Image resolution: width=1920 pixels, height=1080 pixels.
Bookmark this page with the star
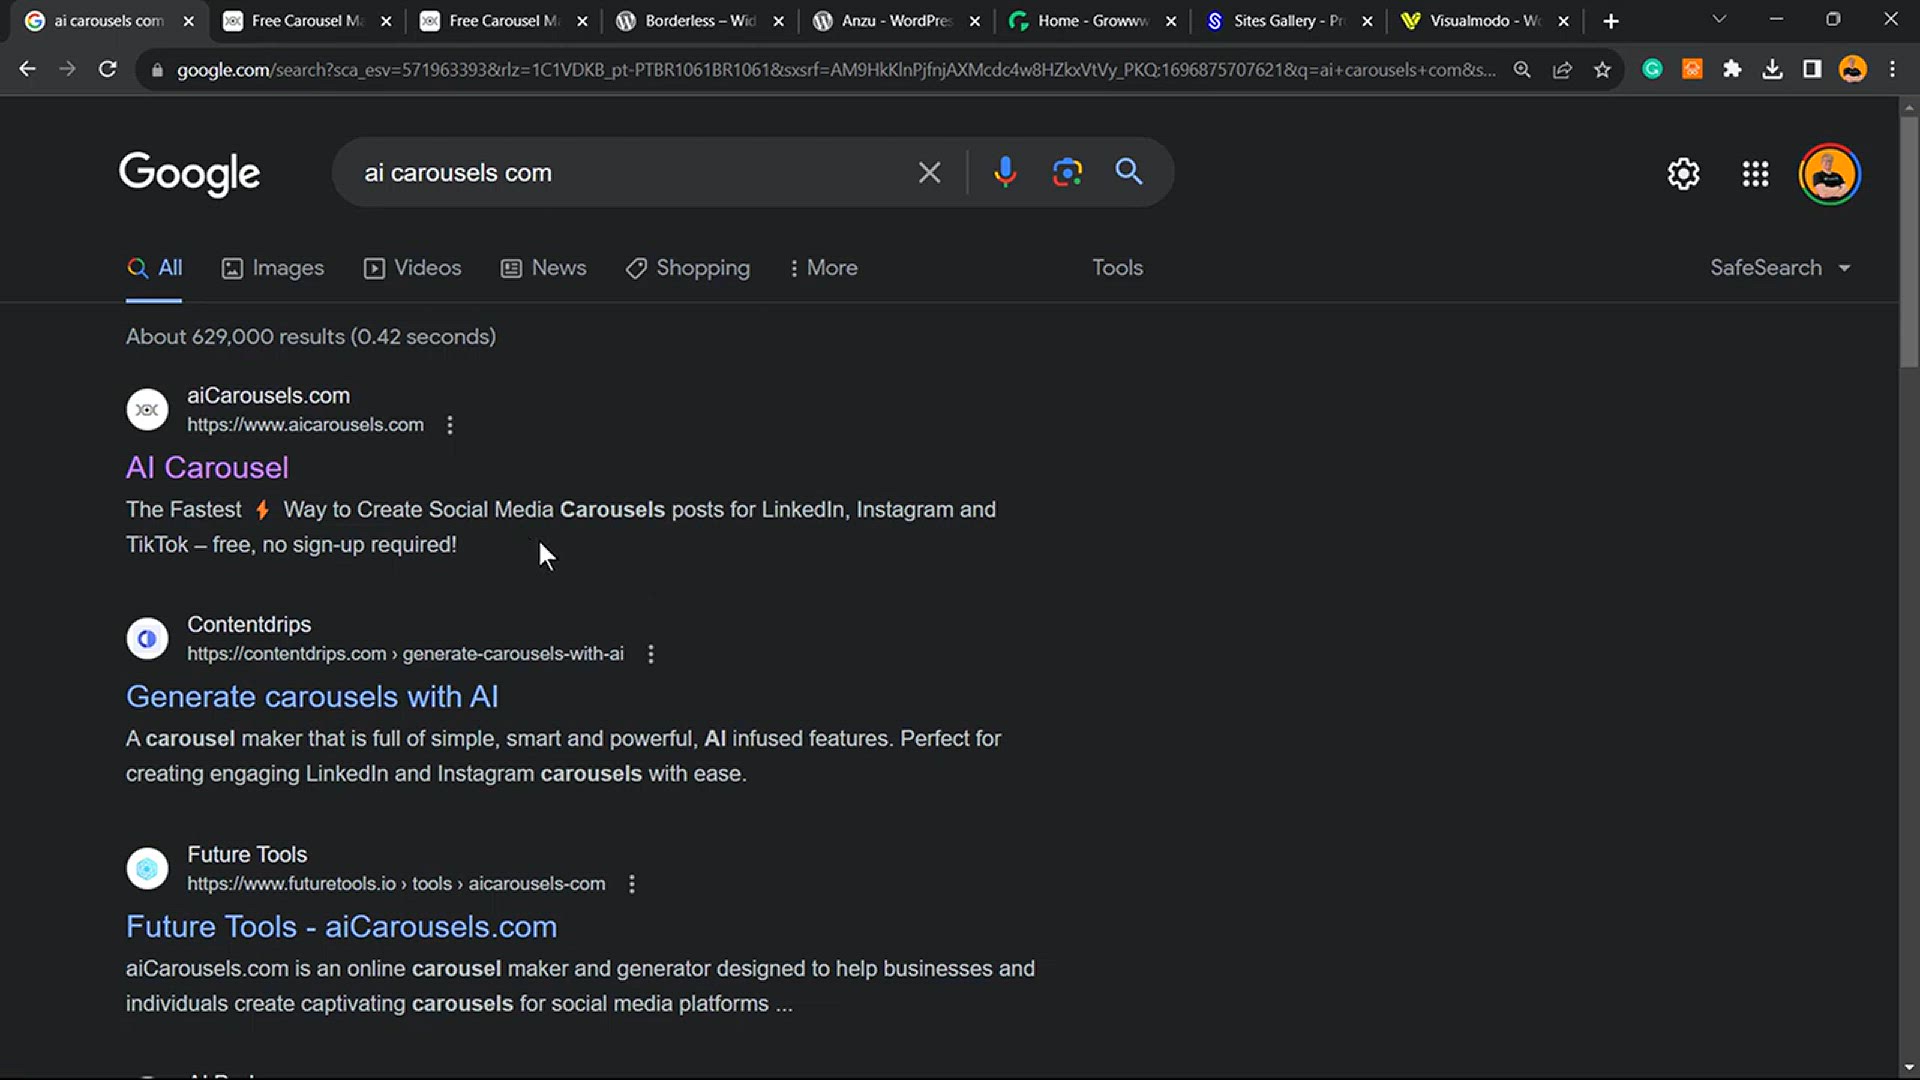coord(1602,69)
